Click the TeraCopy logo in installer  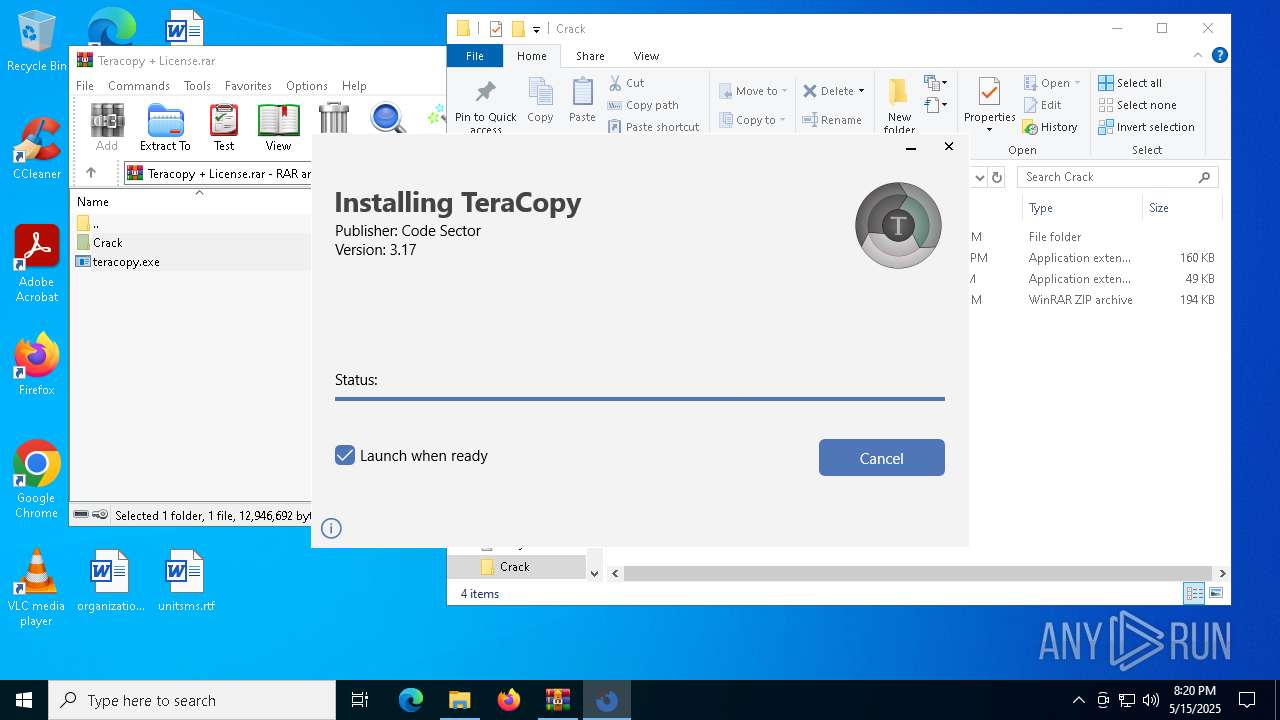point(898,225)
